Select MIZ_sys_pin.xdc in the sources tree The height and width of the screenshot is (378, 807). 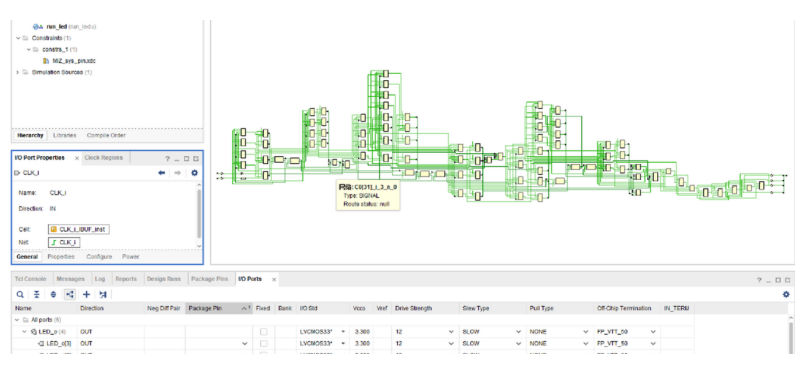pos(75,61)
